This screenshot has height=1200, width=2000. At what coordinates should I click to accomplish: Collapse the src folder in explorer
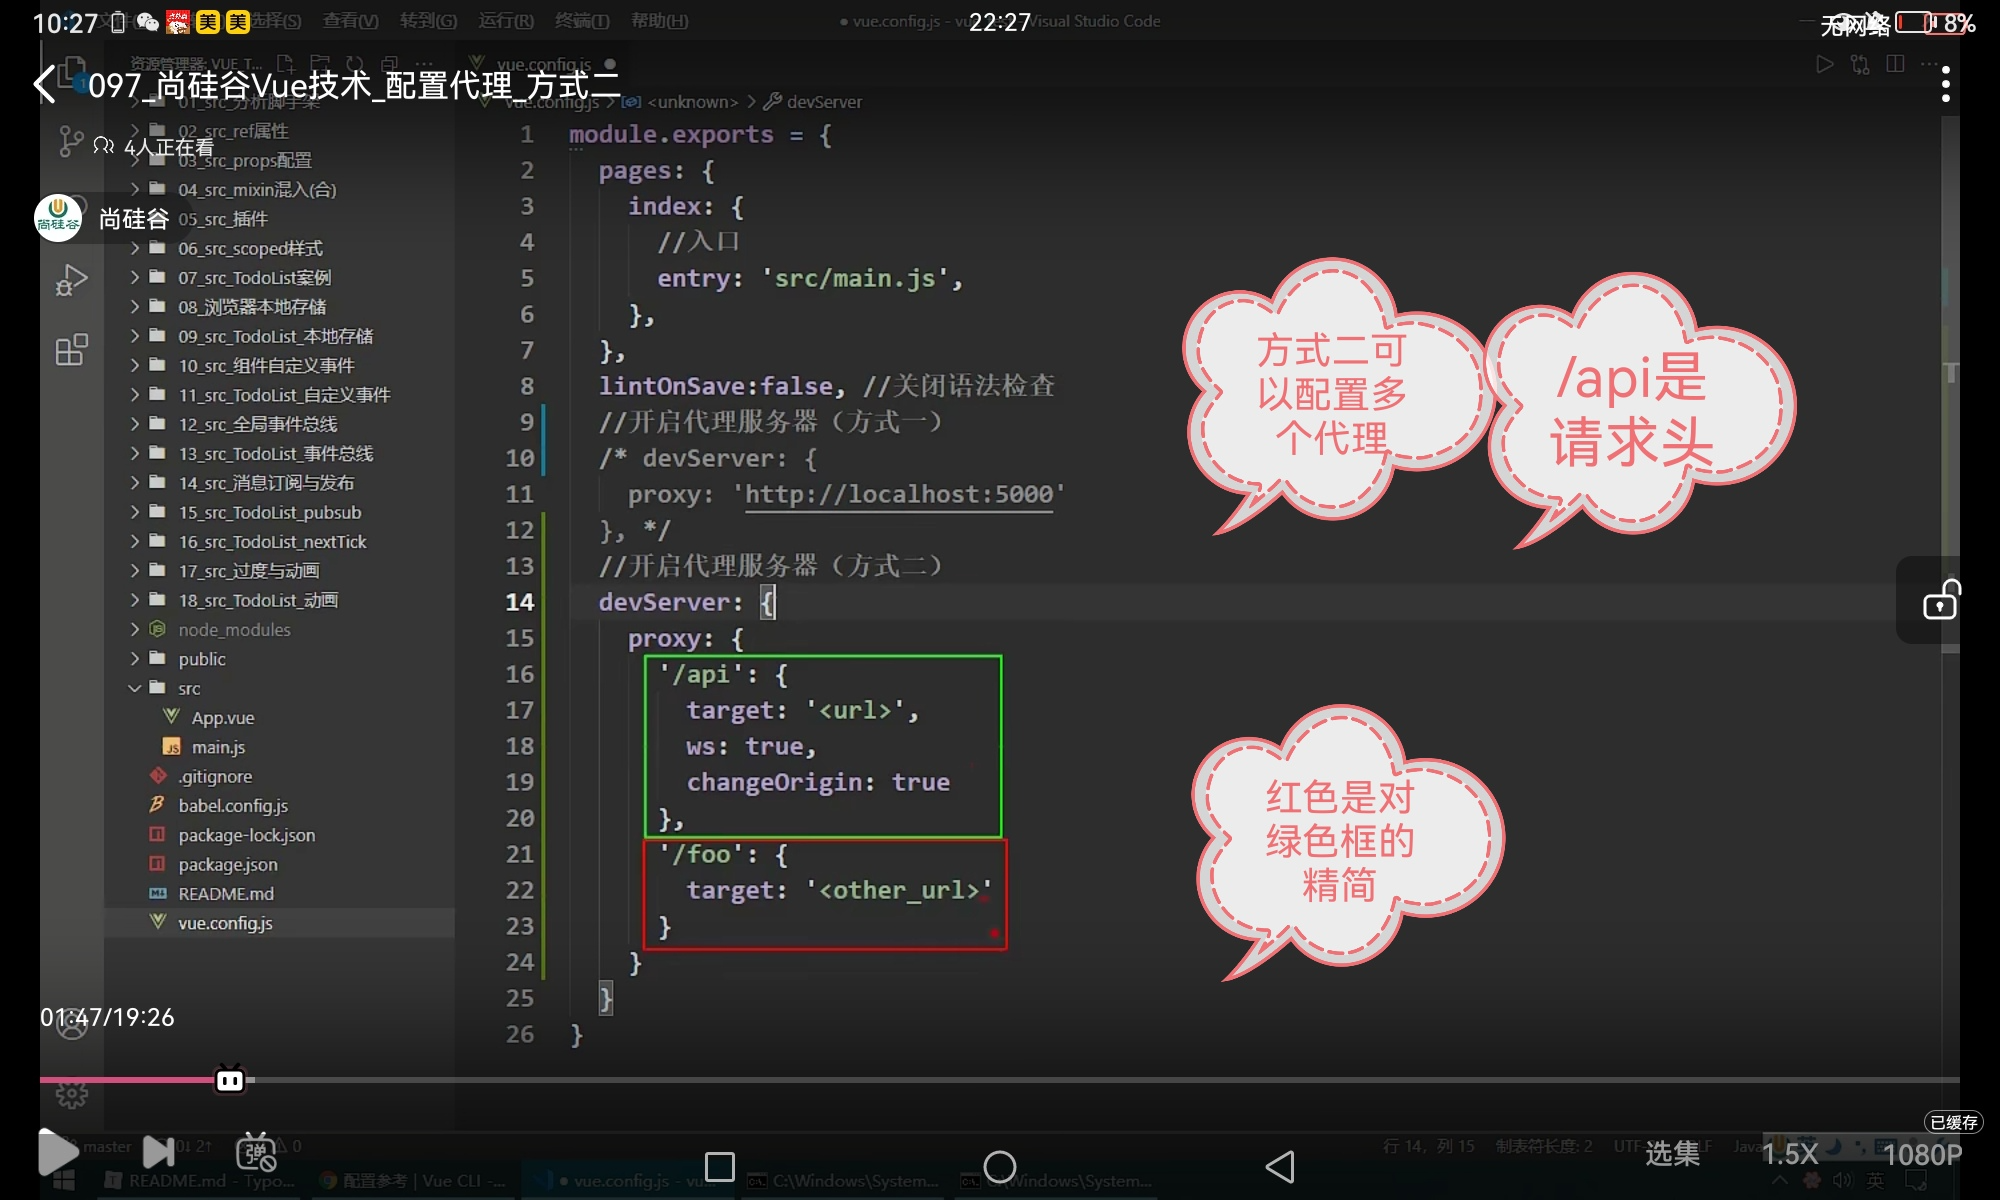[189, 688]
